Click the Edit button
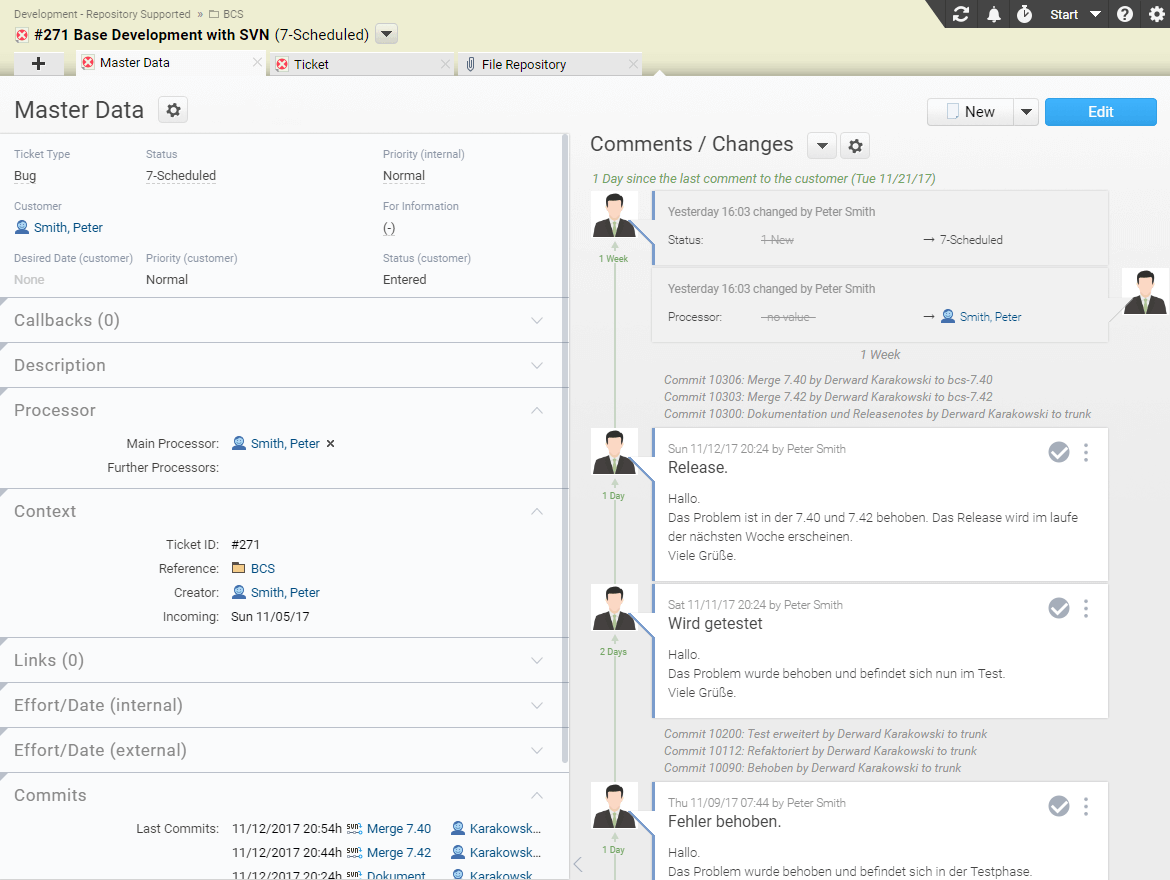Screen dimensions: 1170x880 (x=1100, y=111)
